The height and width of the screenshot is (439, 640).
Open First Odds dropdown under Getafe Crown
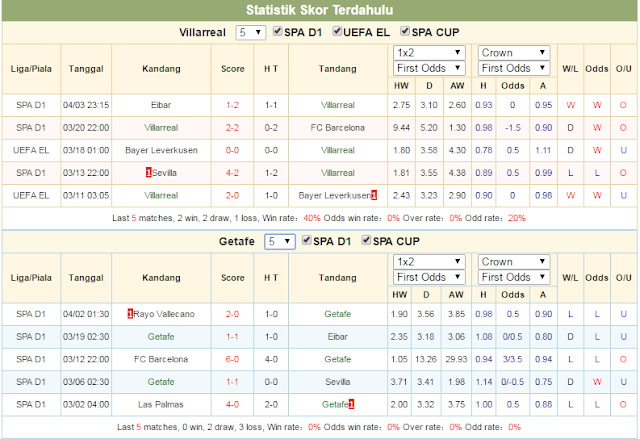[514, 277]
